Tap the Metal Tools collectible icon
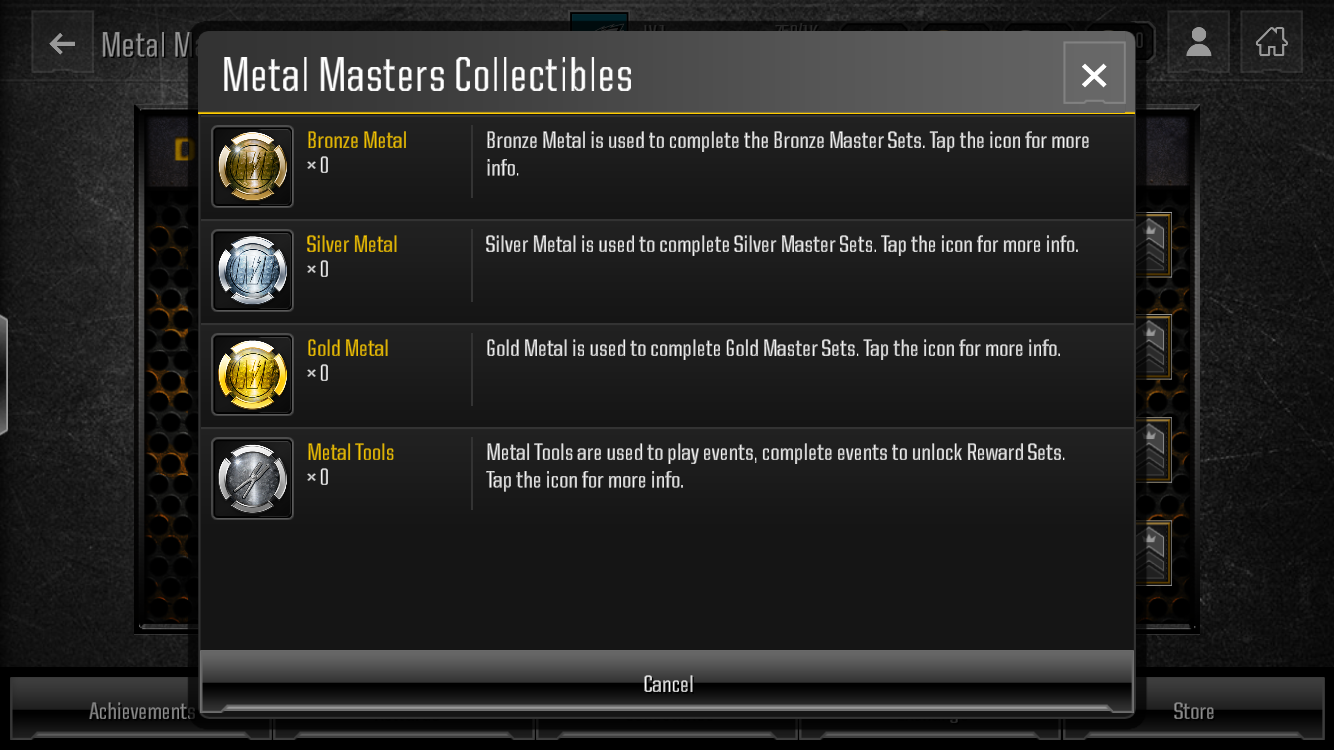This screenshot has width=1334, height=750. (x=252, y=478)
